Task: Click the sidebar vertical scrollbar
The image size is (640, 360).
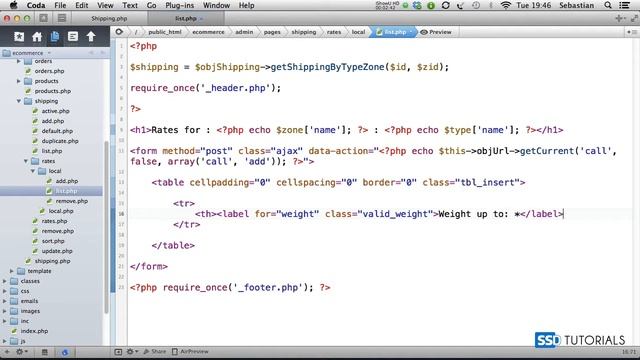Action: (x=107, y=227)
